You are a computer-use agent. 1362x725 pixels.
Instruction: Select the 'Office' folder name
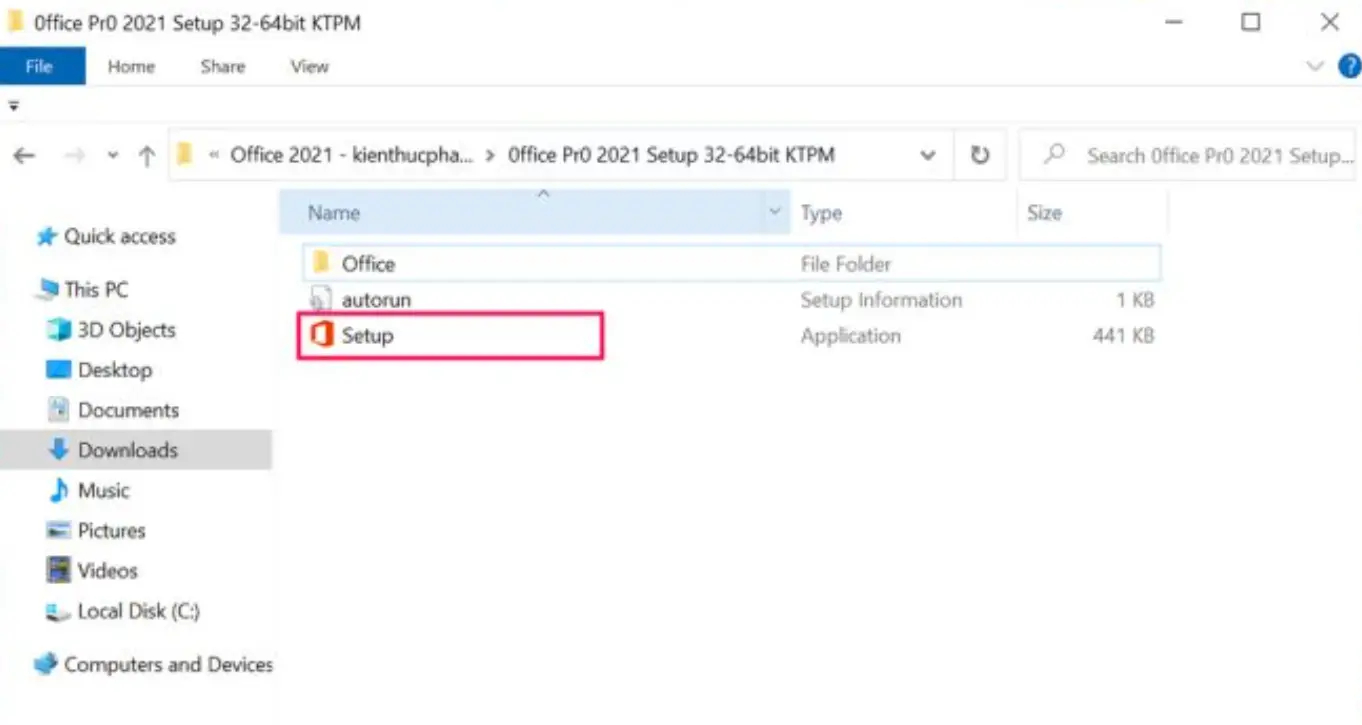pyautogui.click(x=368, y=264)
